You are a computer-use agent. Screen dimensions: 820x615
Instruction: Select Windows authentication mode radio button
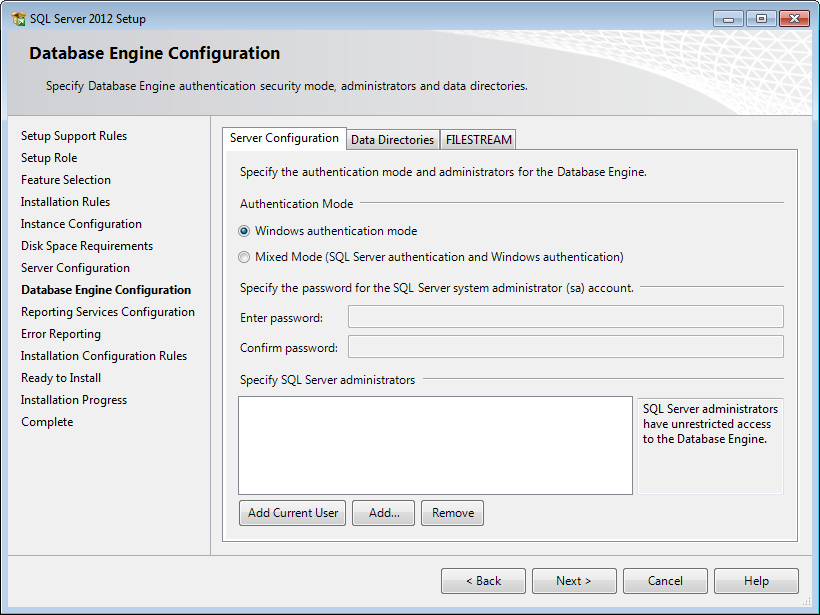click(x=245, y=231)
